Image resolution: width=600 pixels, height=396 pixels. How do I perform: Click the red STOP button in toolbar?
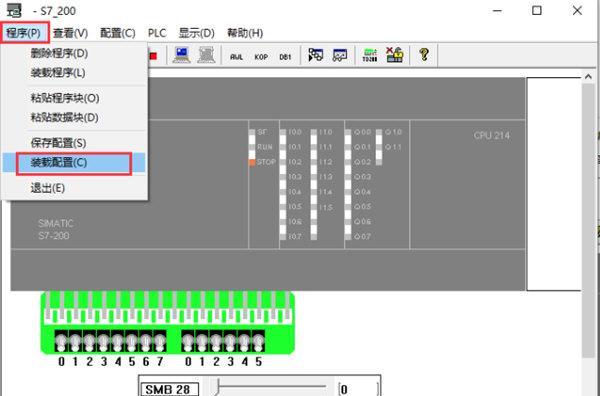click(x=153, y=56)
